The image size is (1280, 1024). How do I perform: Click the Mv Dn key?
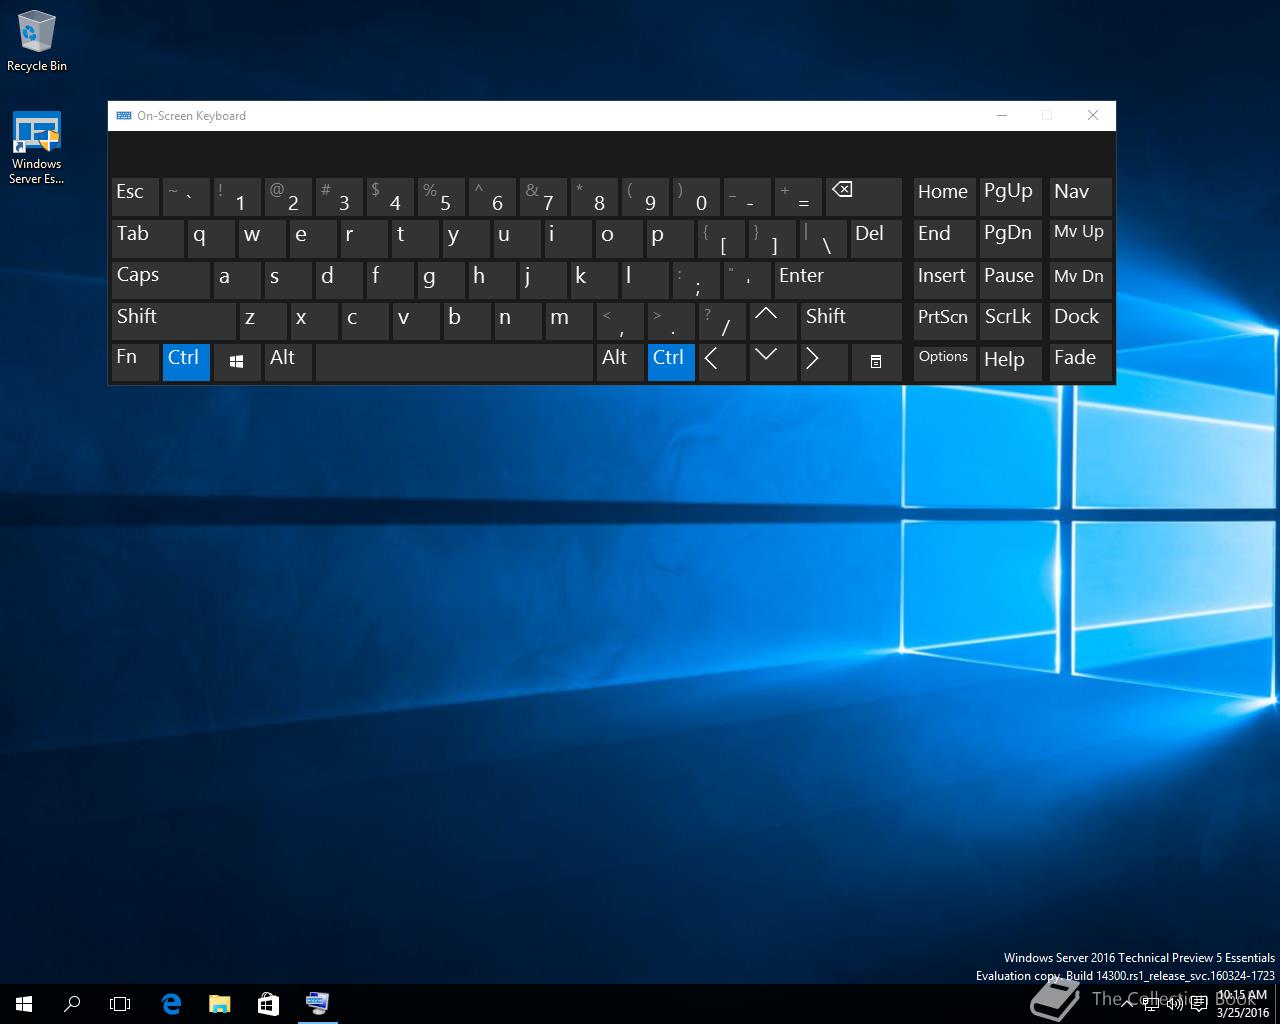[1080, 280]
